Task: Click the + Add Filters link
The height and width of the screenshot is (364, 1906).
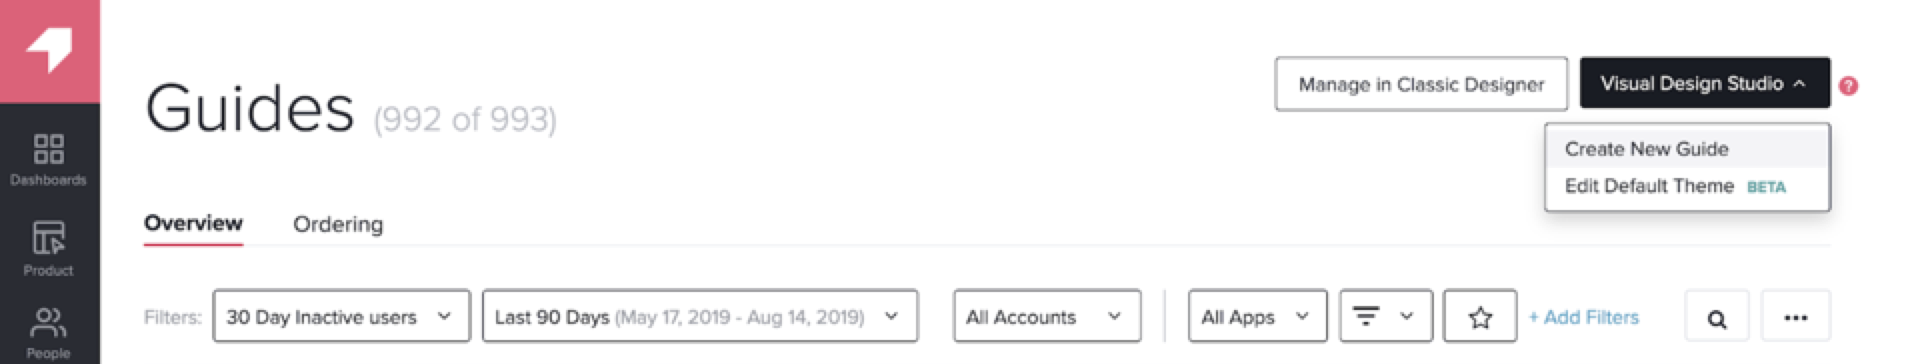Action: pos(1584,317)
